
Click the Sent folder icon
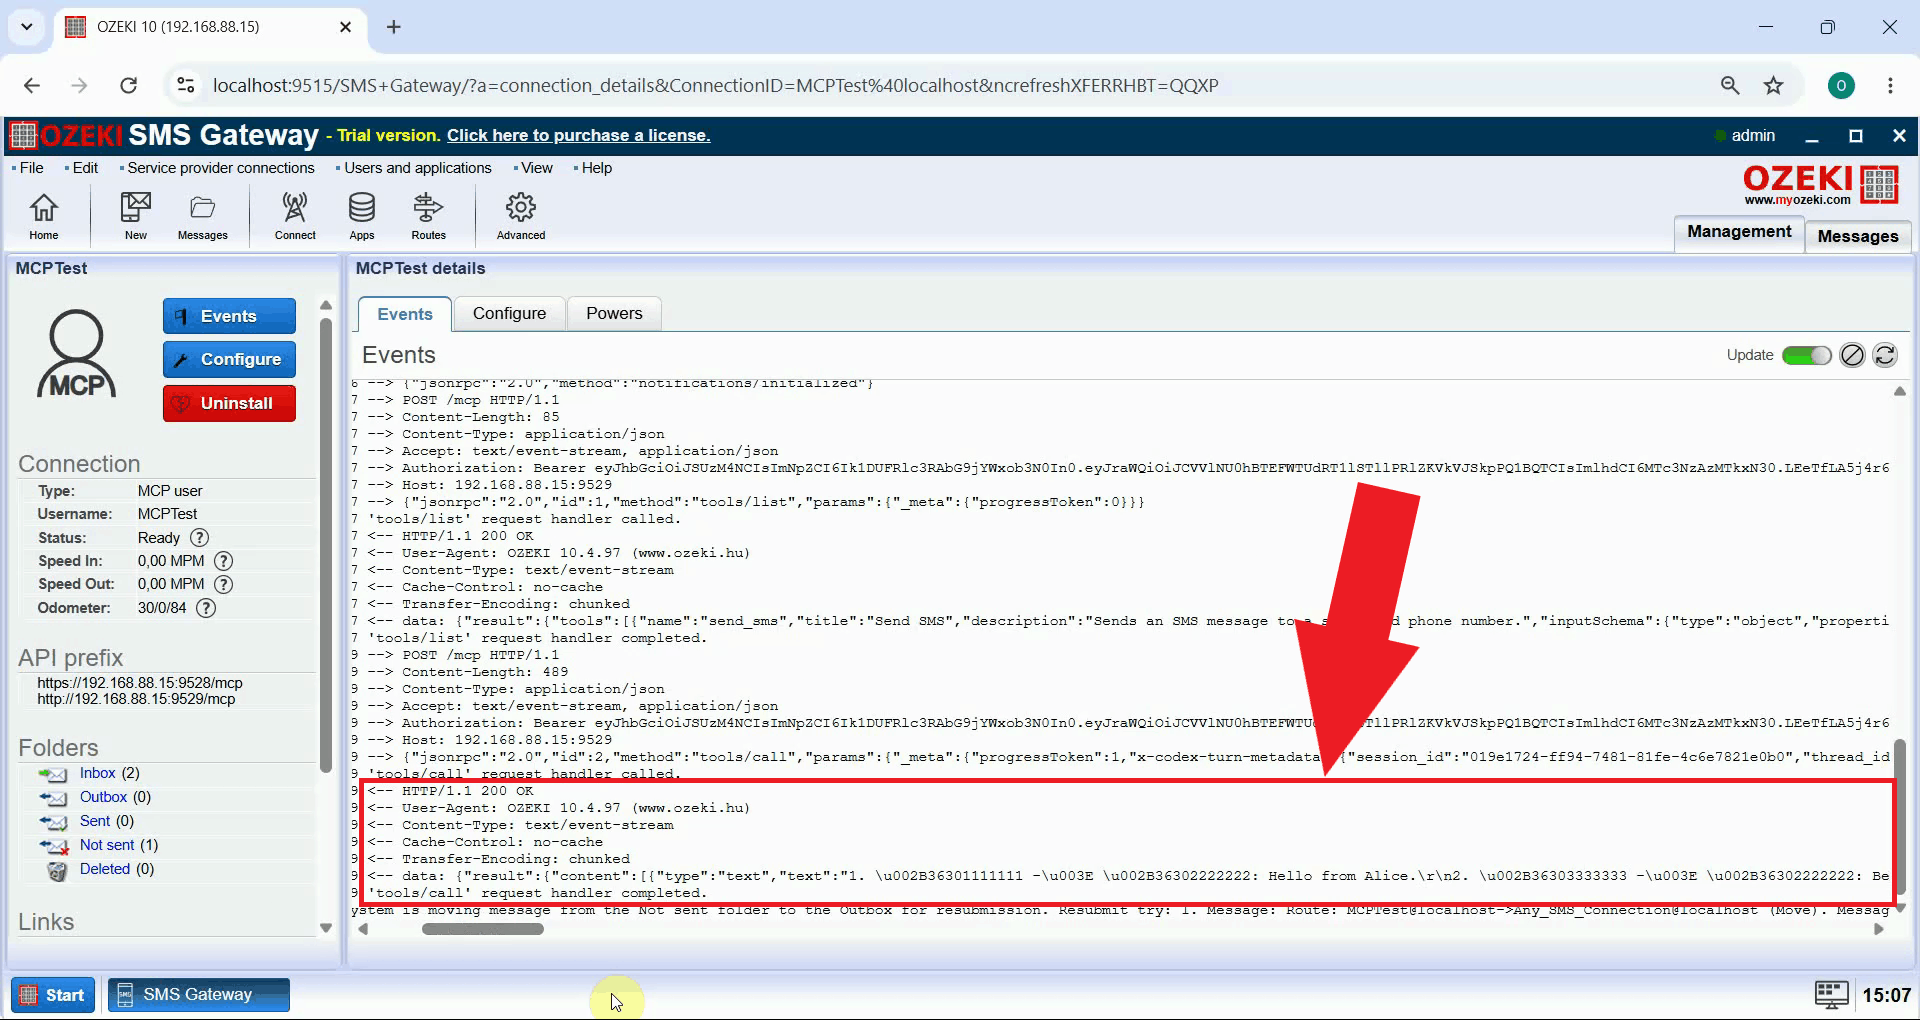tap(53, 822)
